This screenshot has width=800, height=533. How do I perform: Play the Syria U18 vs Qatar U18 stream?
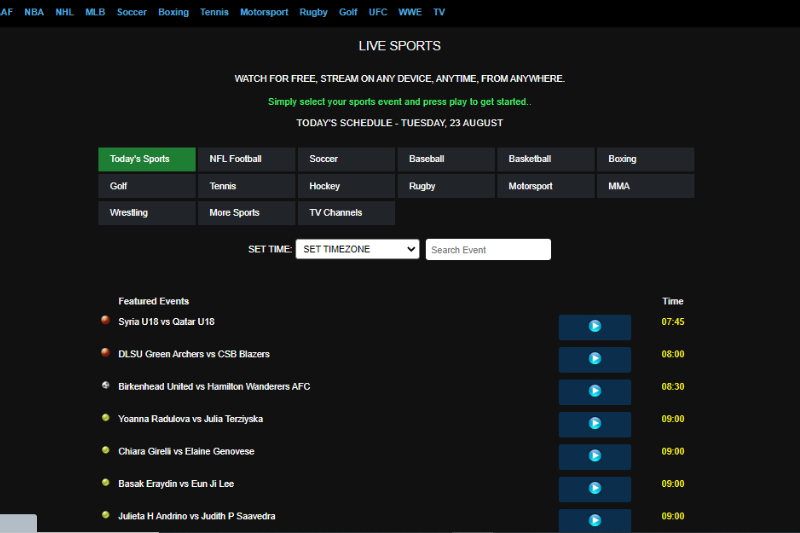[595, 326]
